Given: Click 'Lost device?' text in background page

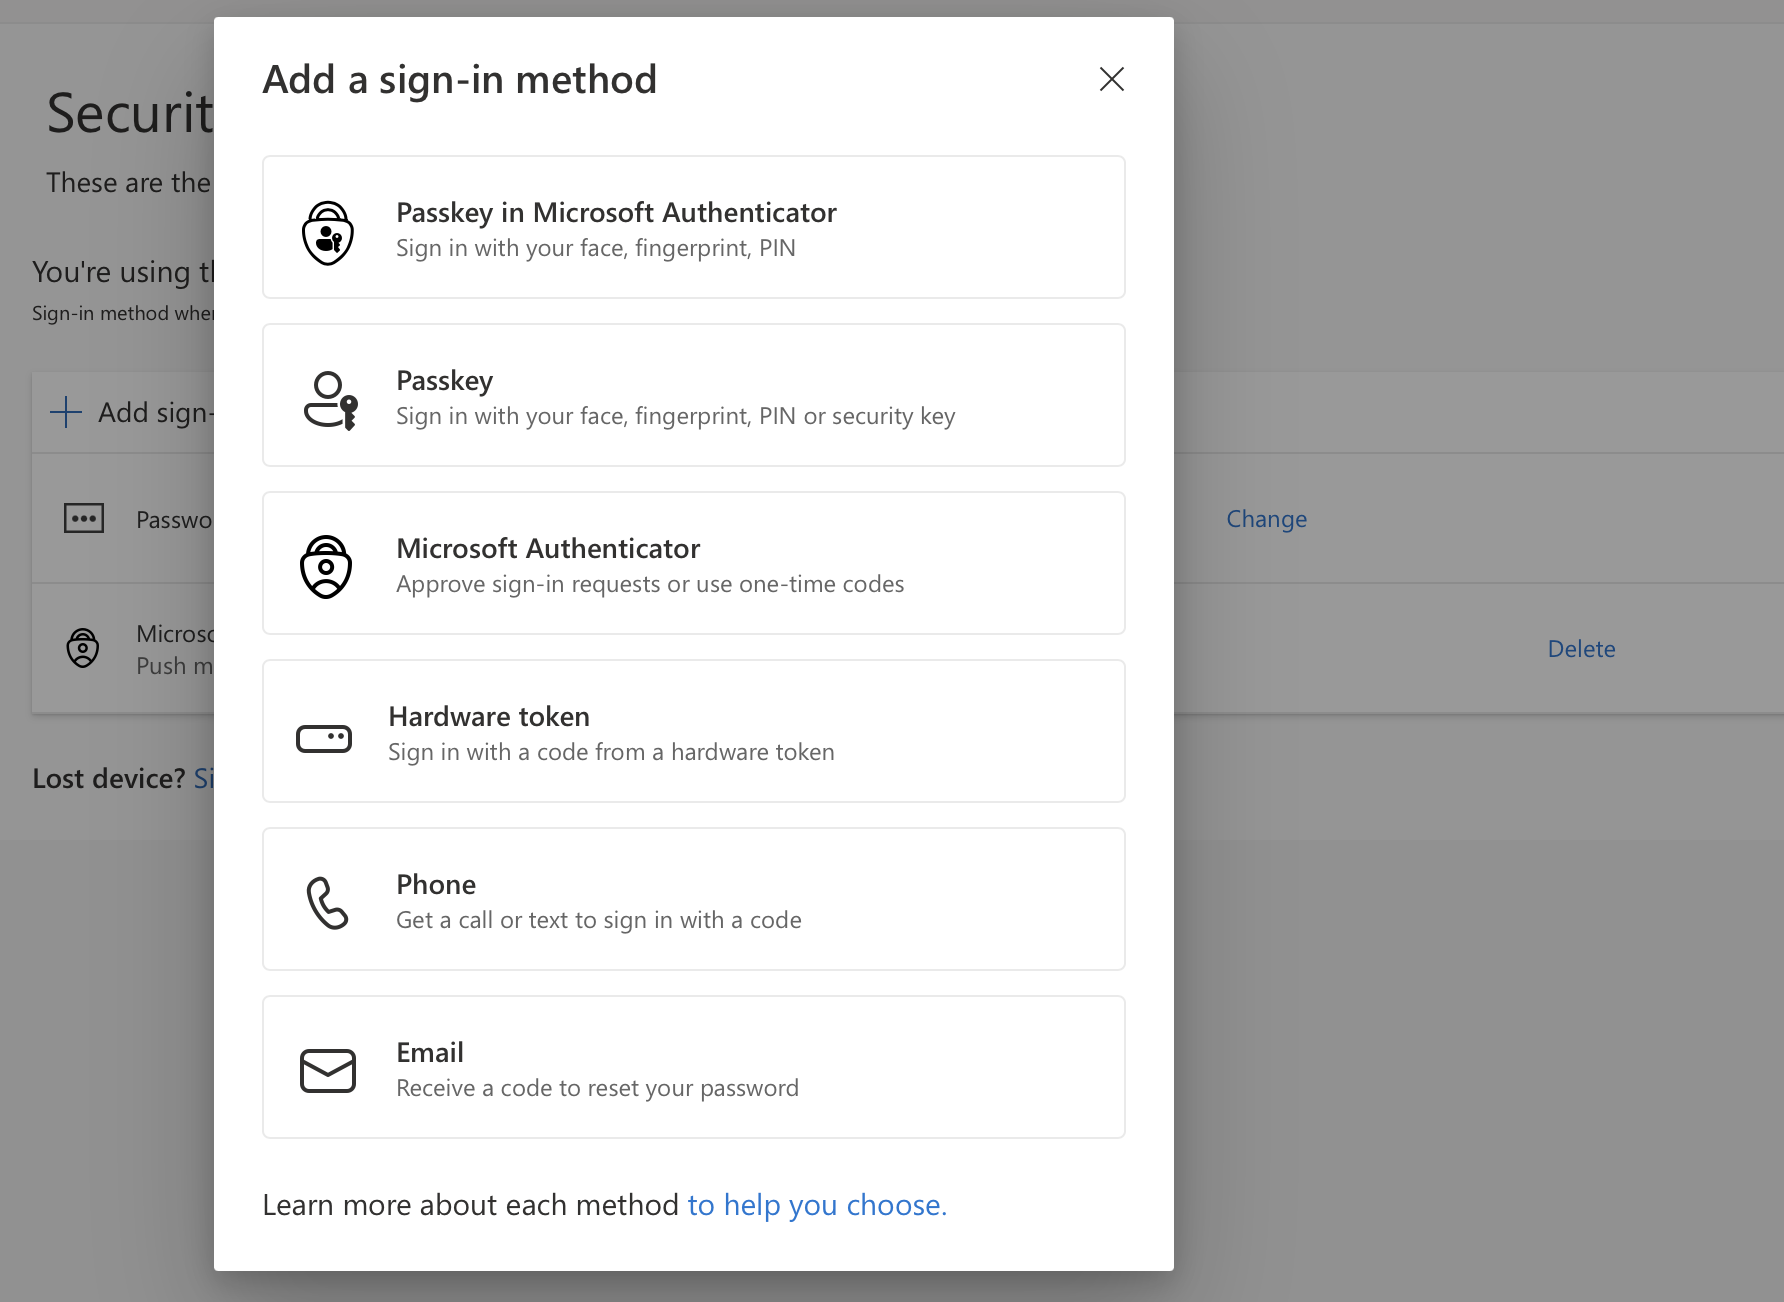Looking at the screenshot, I should point(109,778).
